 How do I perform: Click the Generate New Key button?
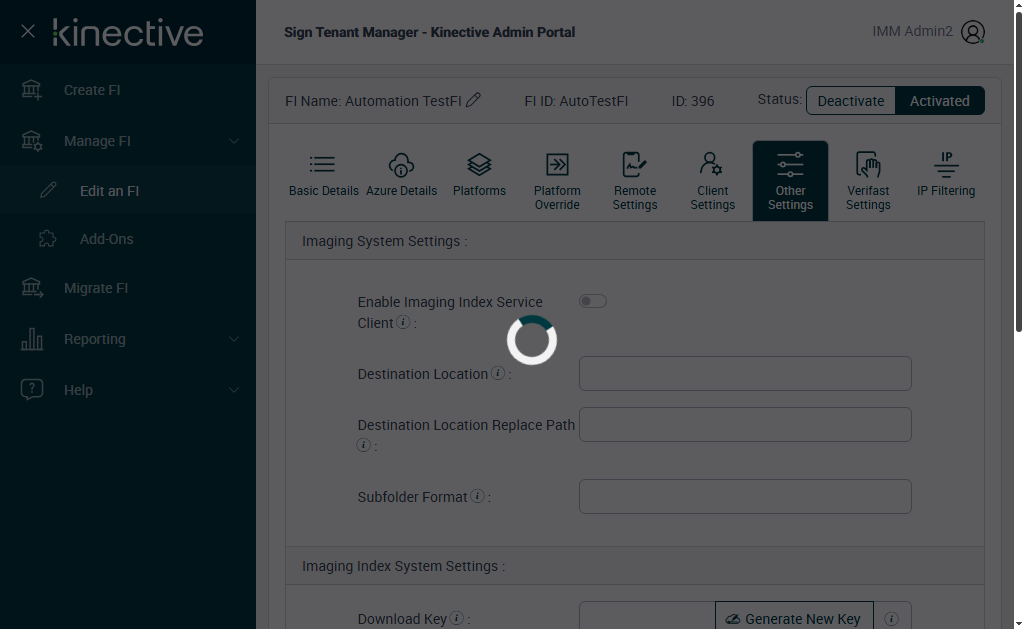(x=794, y=618)
